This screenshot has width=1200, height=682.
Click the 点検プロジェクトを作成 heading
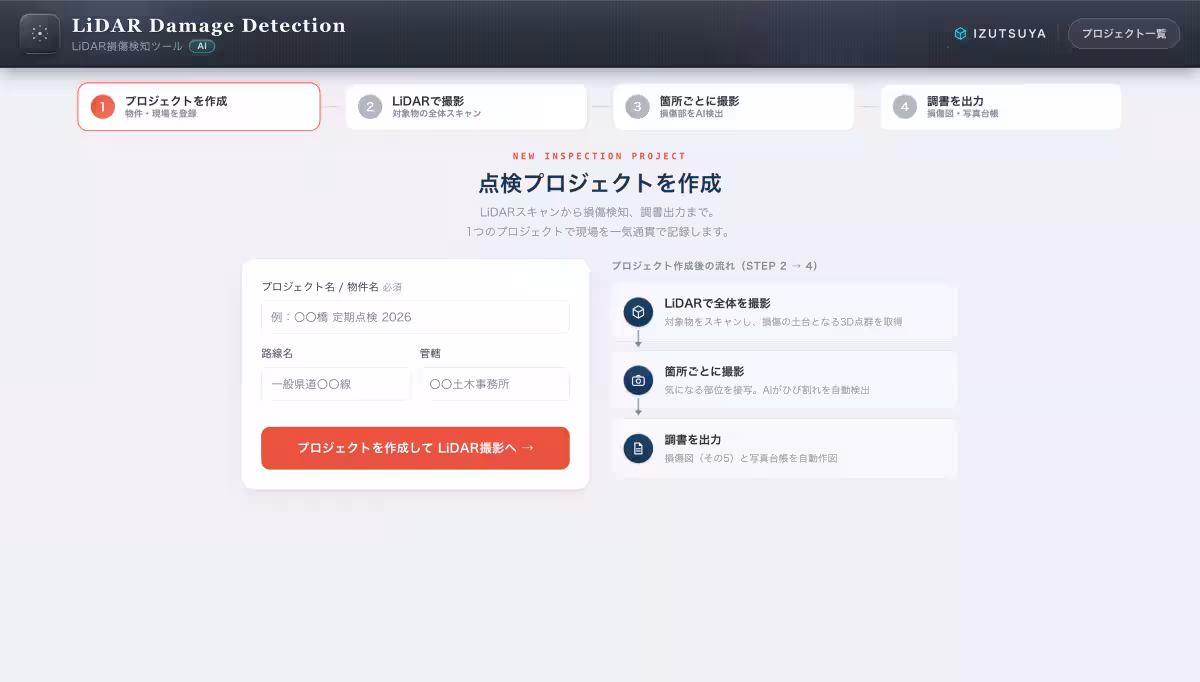tap(600, 184)
